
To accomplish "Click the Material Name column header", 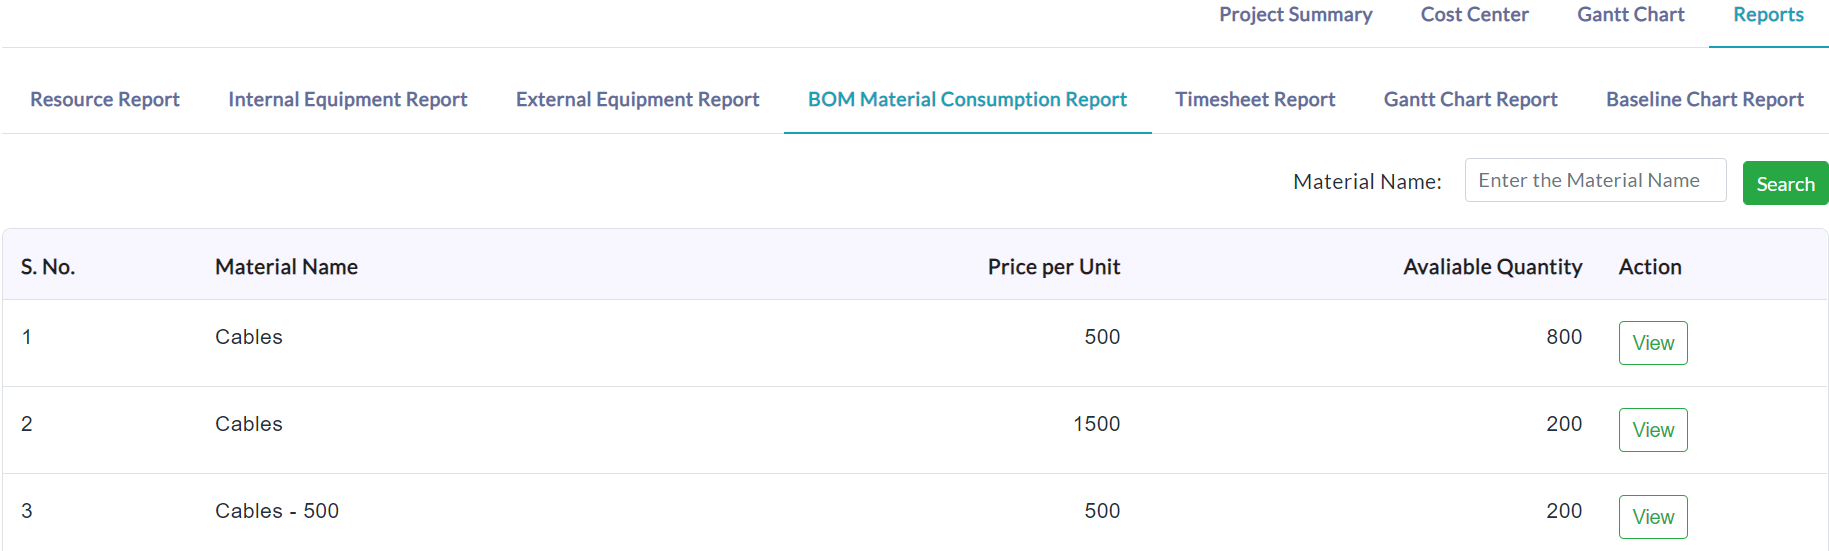I will click(286, 267).
